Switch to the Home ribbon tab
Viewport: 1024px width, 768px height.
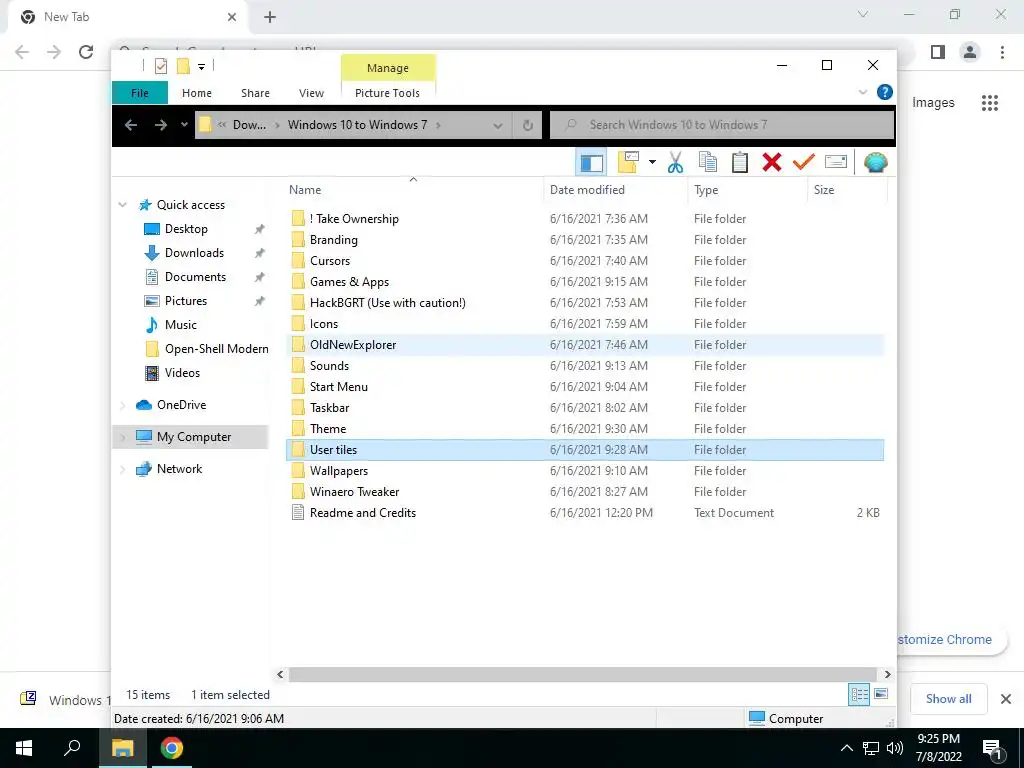197,93
